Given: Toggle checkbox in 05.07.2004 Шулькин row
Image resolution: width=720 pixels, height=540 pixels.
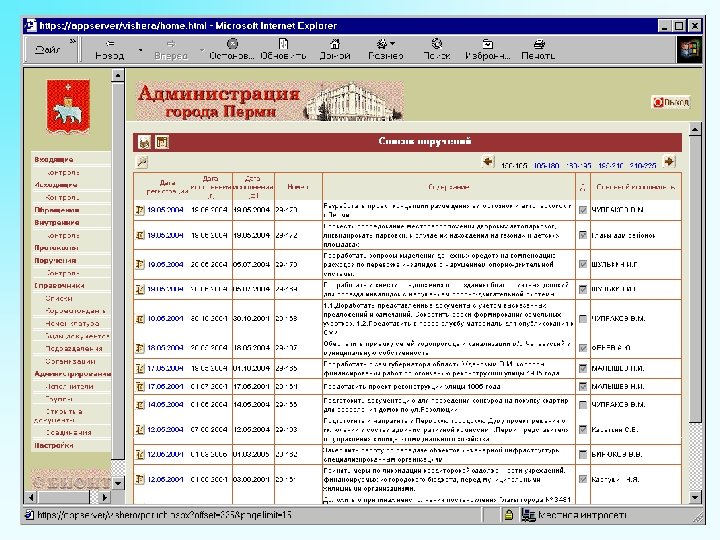Looking at the screenshot, I should pos(583,264).
